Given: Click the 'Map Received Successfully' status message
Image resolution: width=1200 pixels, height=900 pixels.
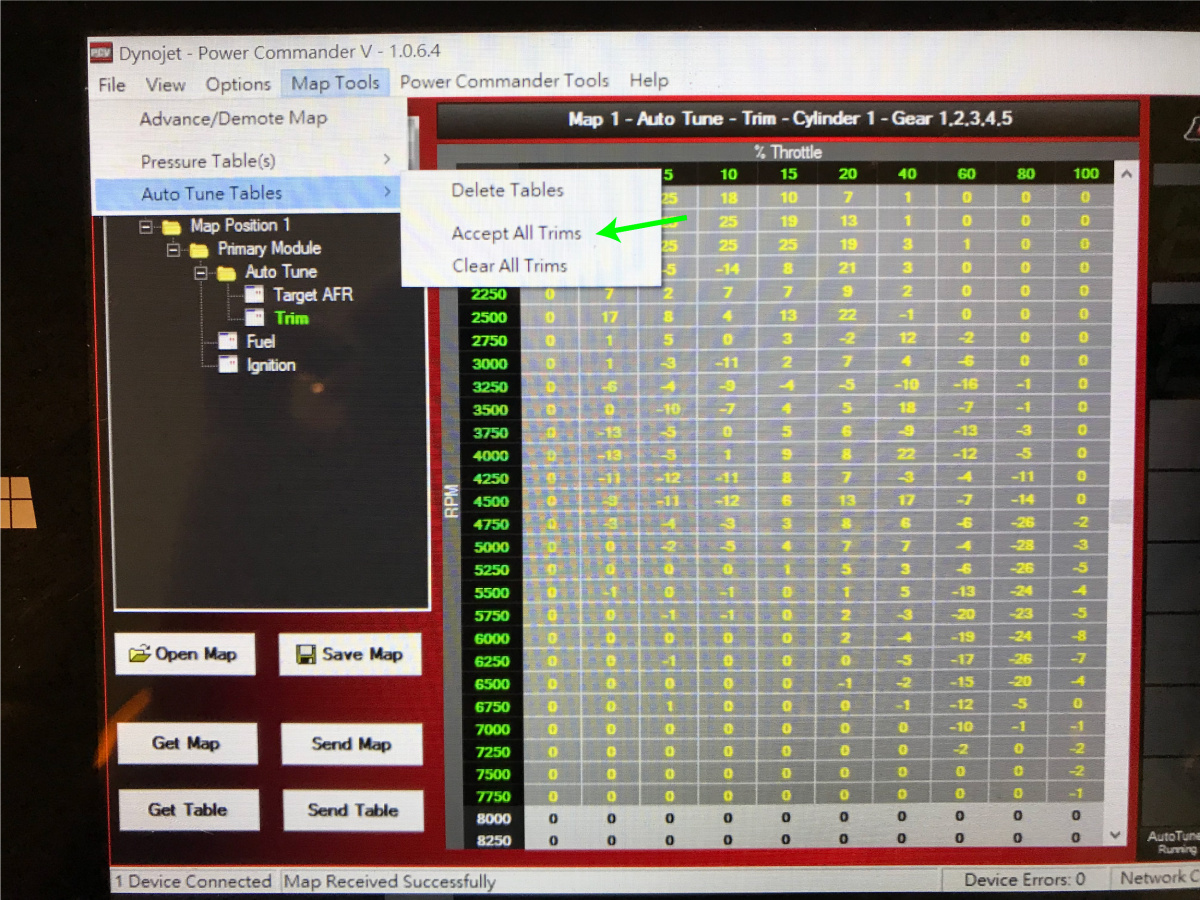Looking at the screenshot, I should tap(390, 881).
